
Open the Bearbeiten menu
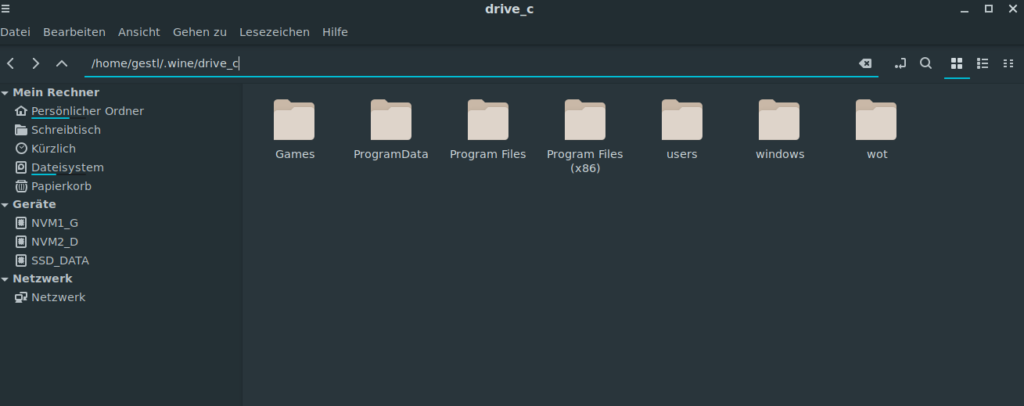pos(74,32)
